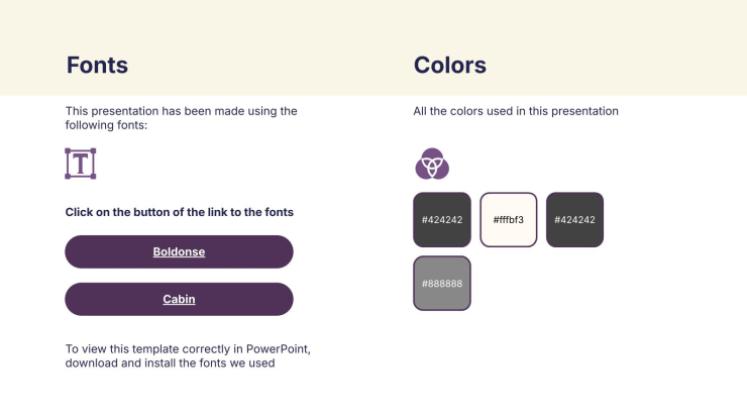Select the #fffbf3 cream color swatch
Viewport: 747px width, 420px height.
pos(508,220)
